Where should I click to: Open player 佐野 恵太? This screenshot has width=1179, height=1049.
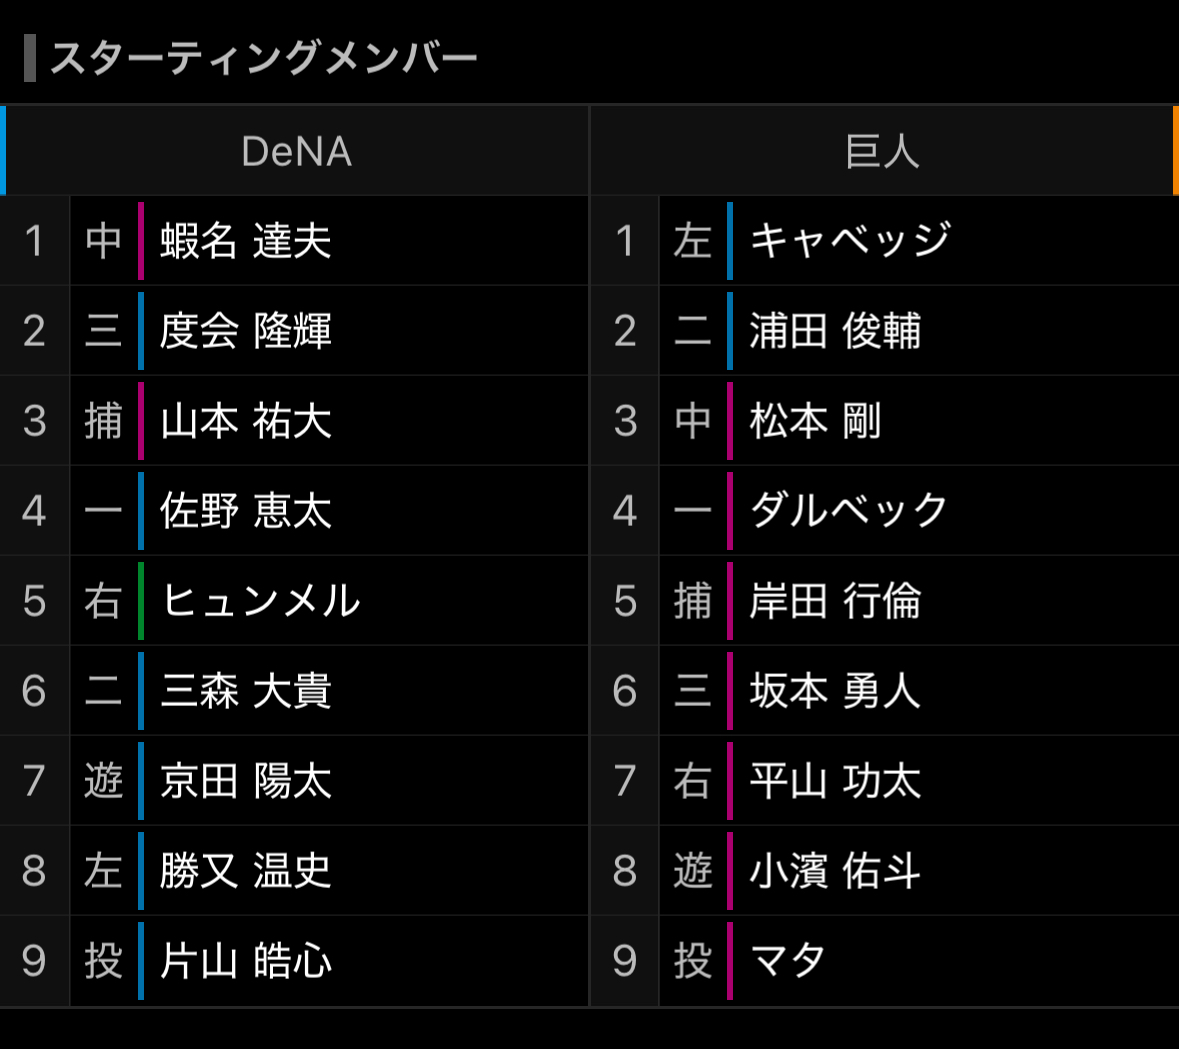pos(246,511)
